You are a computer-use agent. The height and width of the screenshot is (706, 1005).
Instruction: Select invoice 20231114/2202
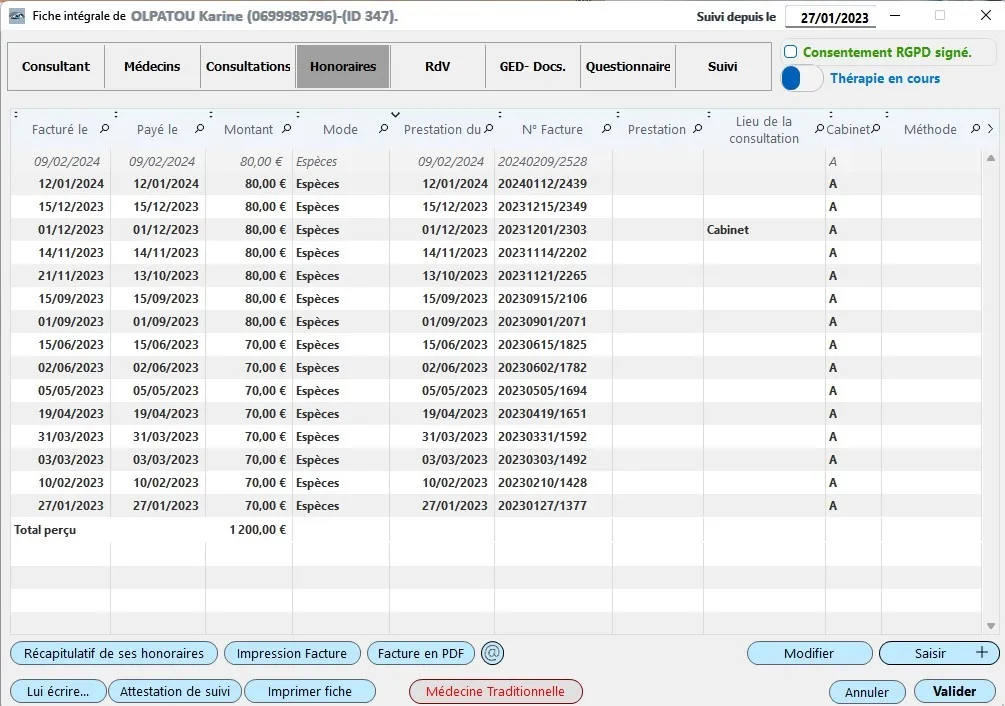point(542,253)
